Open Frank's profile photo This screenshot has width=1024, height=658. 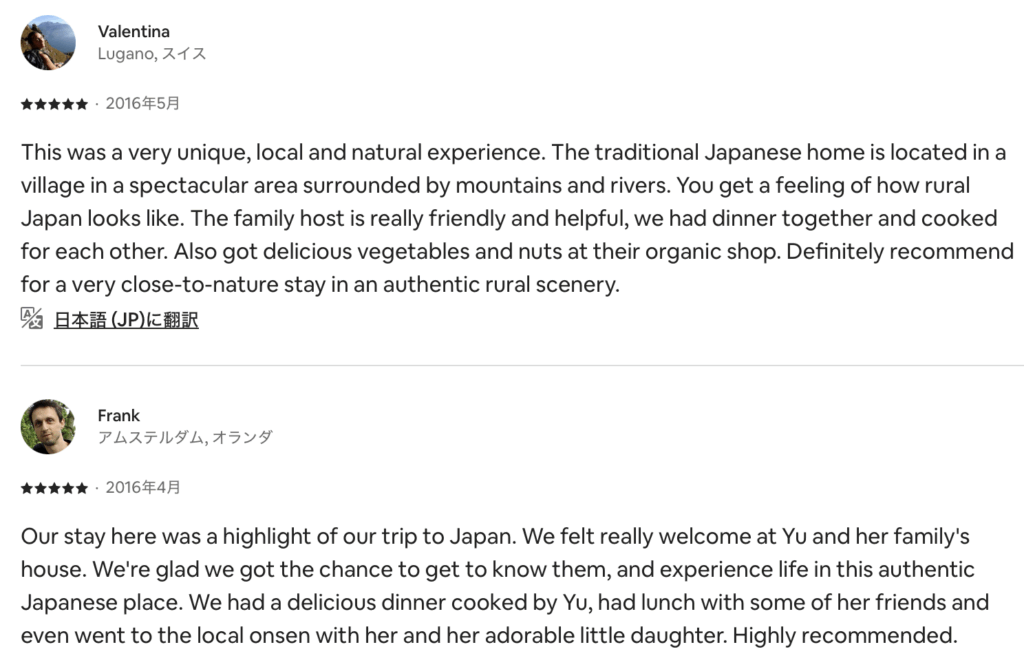(48, 426)
